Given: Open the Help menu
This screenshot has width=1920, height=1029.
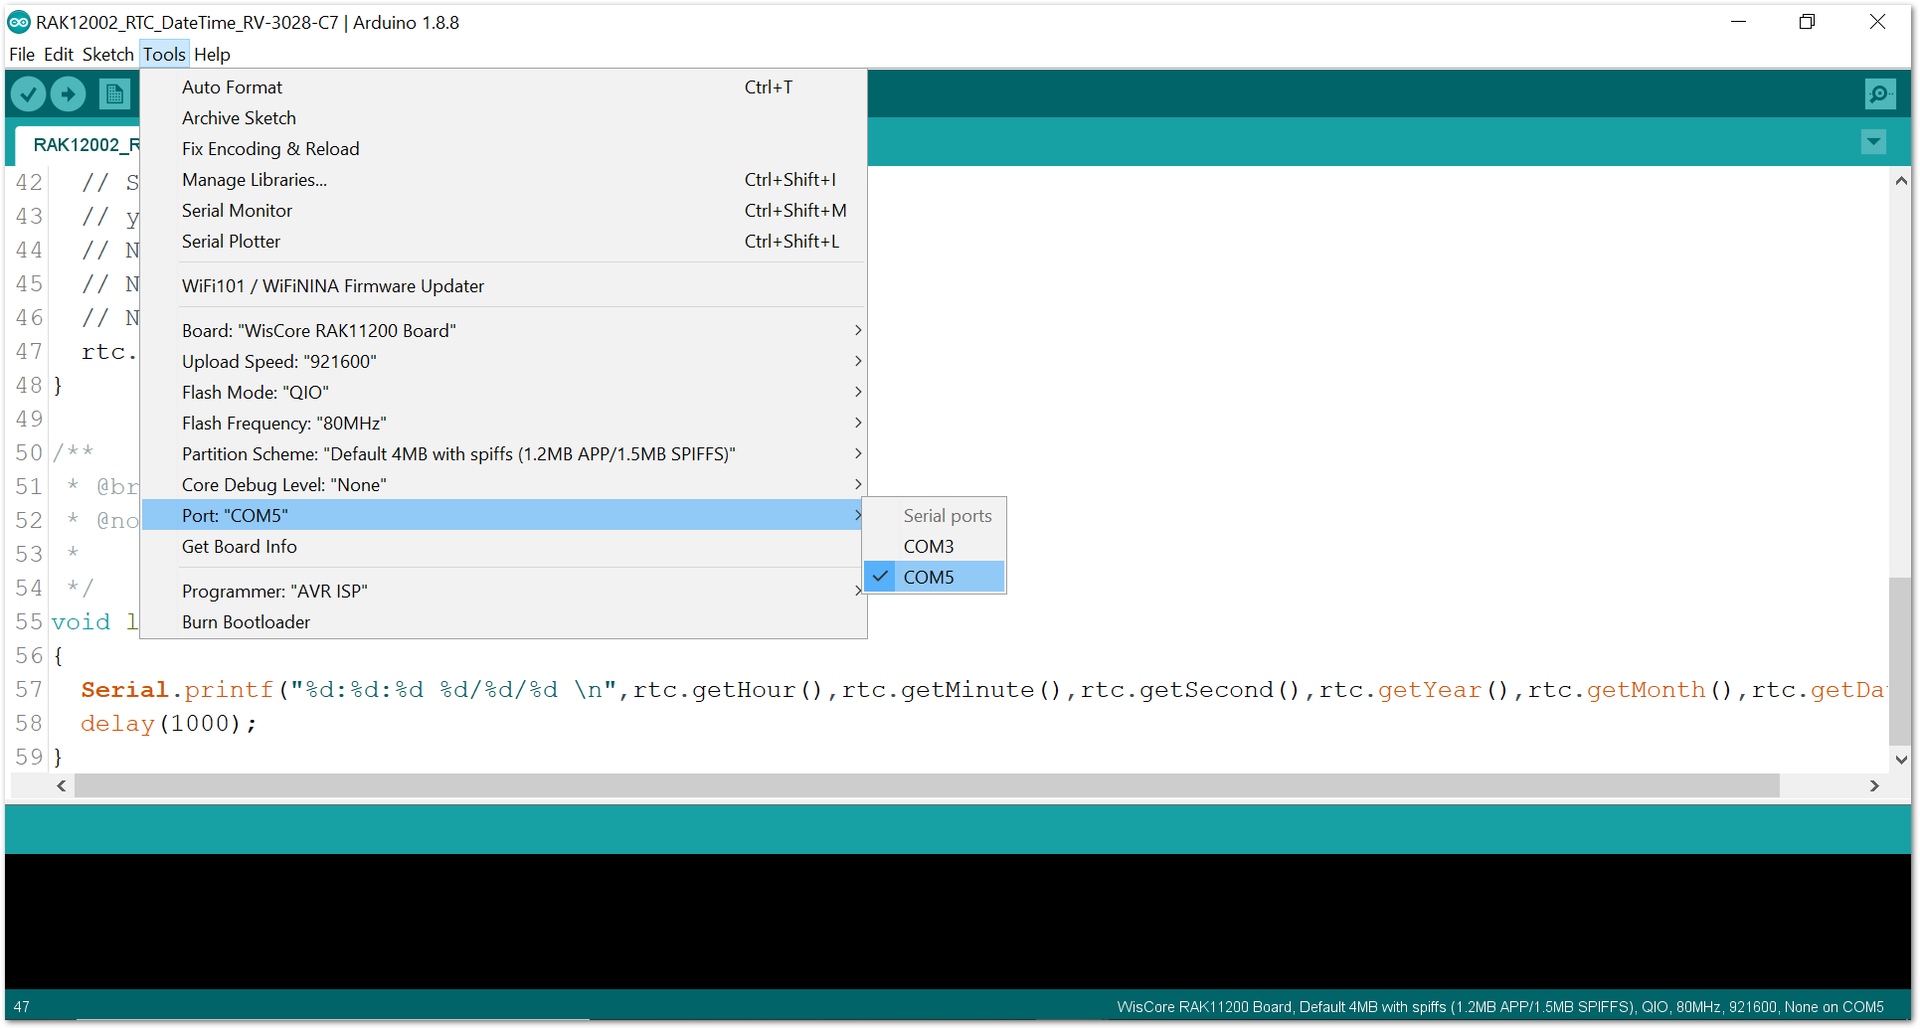Looking at the screenshot, I should (x=212, y=54).
